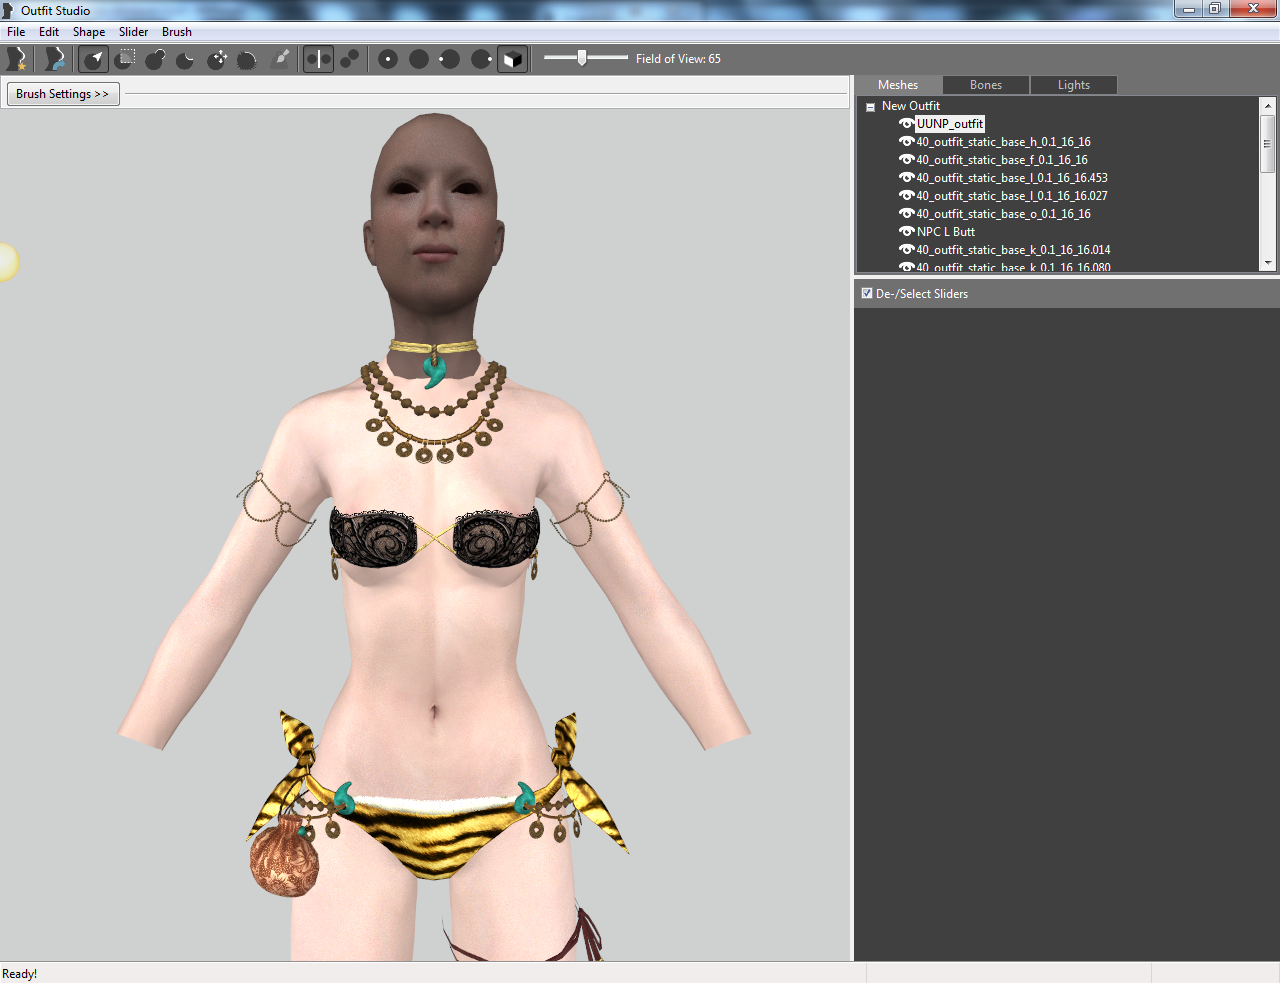The height and width of the screenshot is (984, 1280).
Task: Open the Brush menu
Action: pyautogui.click(x=177, y=32)
